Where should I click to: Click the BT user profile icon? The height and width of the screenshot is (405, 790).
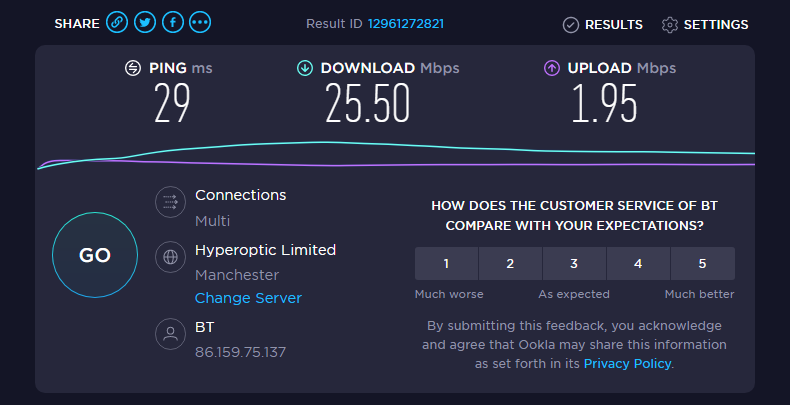coord(171,334)
